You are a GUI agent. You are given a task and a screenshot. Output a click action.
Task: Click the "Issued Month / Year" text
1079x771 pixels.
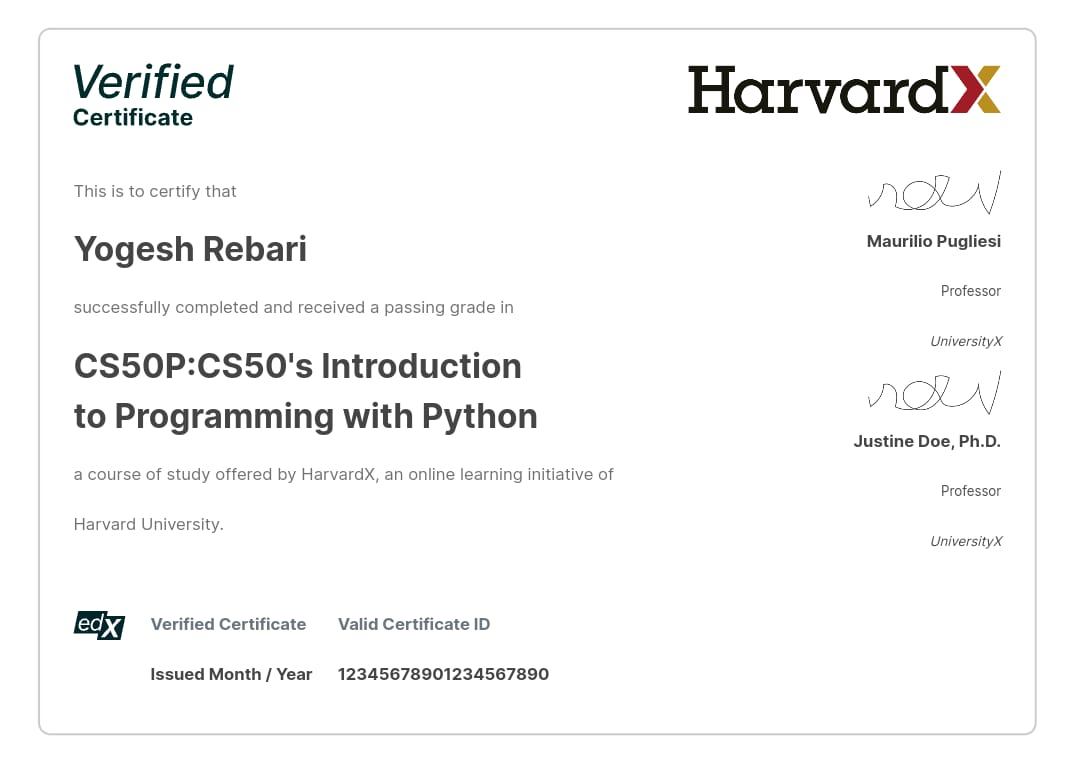click(231, 675)
